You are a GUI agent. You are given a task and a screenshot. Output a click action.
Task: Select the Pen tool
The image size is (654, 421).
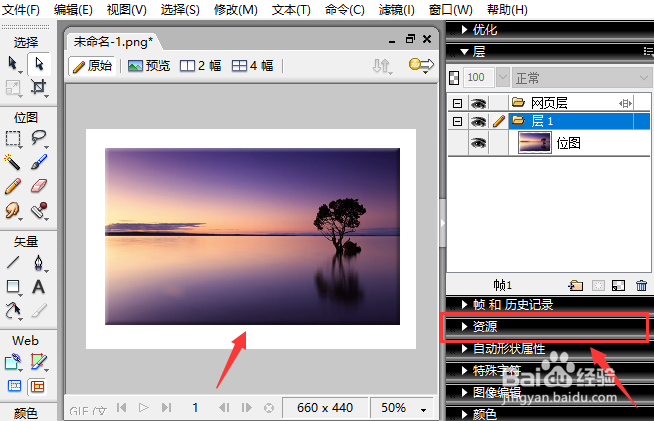pos(39,263)
